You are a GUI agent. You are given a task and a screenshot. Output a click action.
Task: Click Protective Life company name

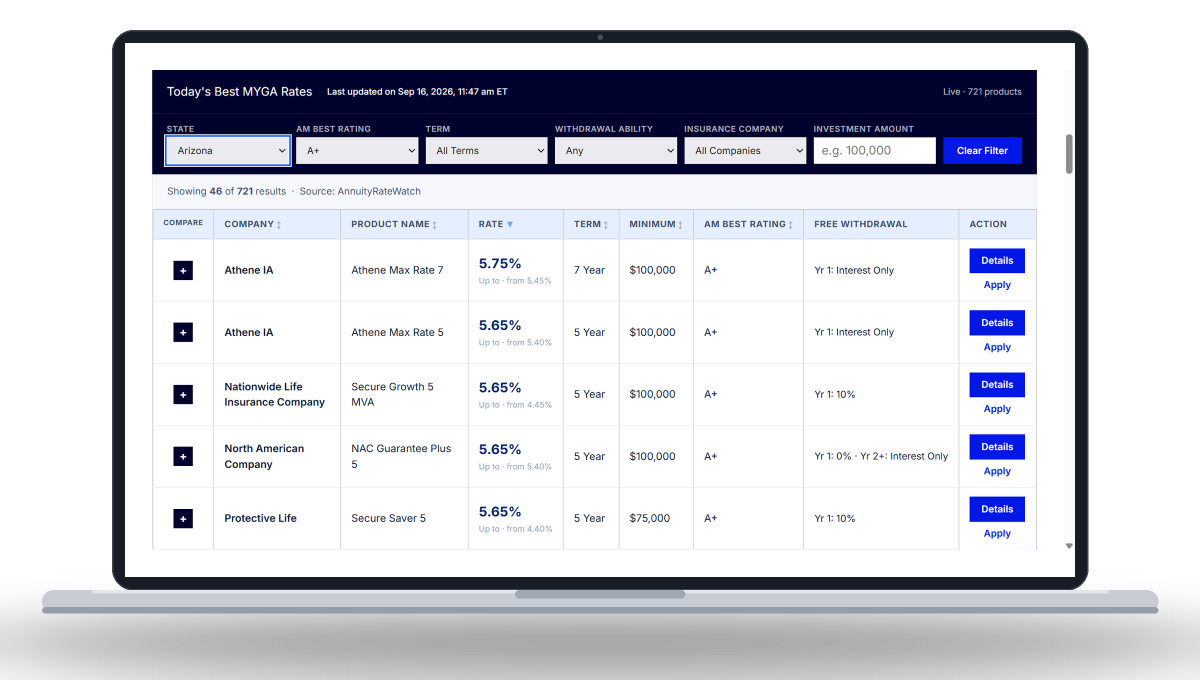(x=260, y=518)
